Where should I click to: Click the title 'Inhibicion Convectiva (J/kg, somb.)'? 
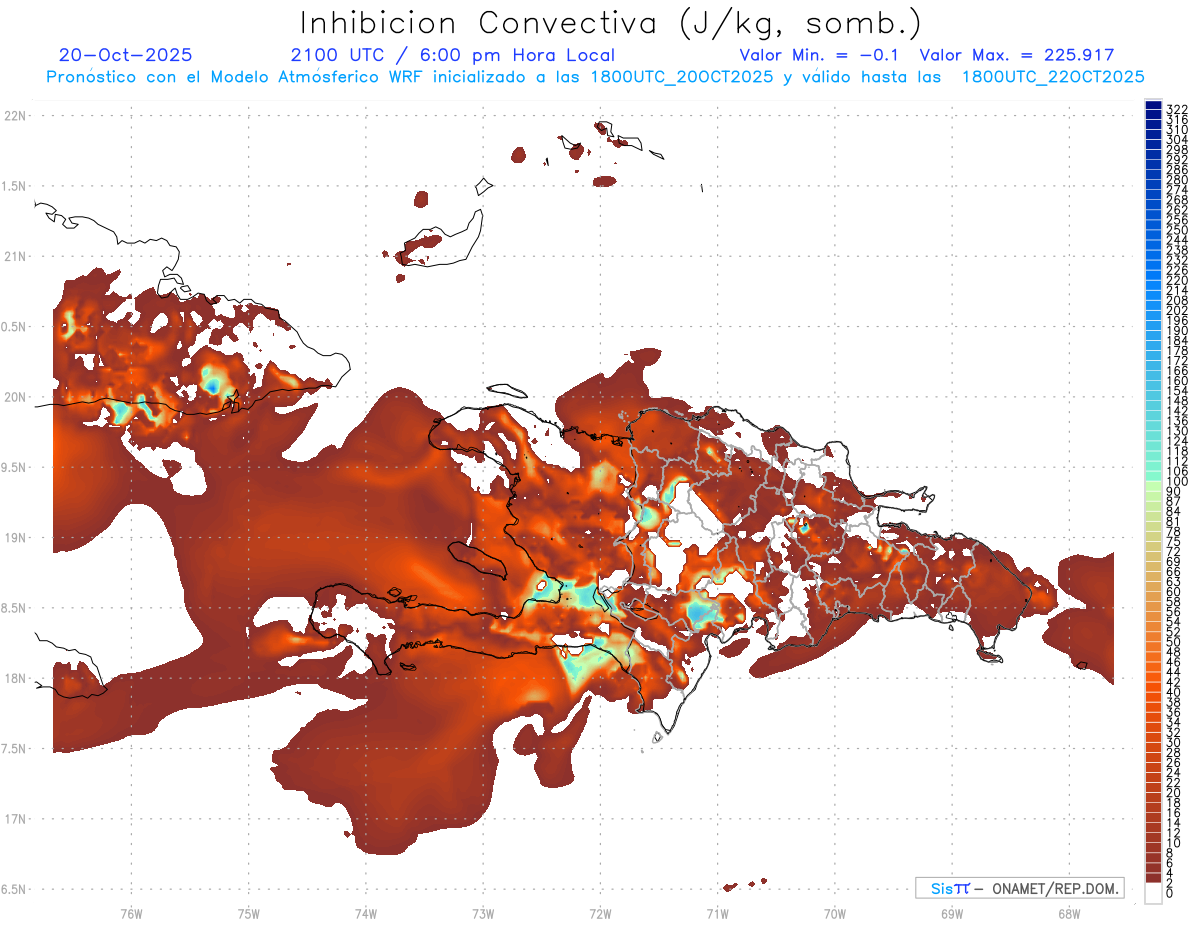(611, 24)
